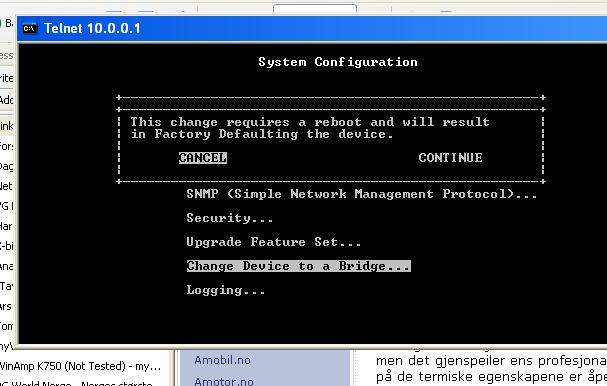Open the Security... menu entry

230,218
